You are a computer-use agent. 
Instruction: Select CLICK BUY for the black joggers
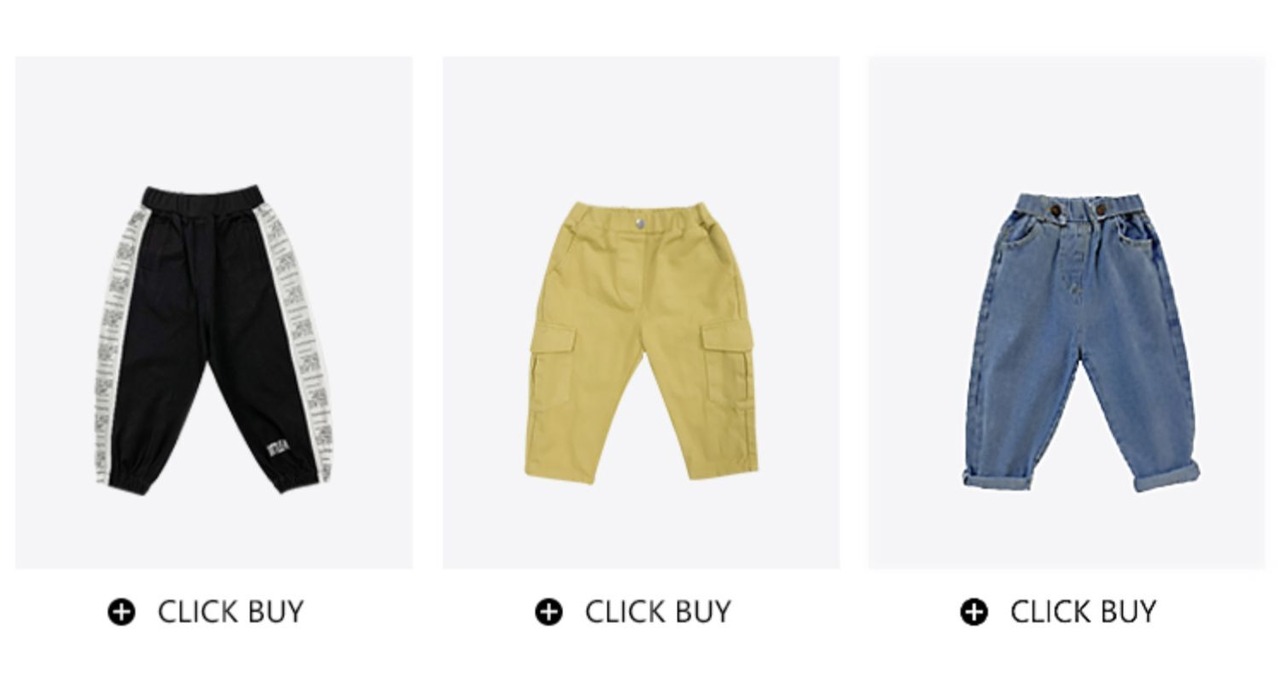pyautogui.click(x=230, y=611)
